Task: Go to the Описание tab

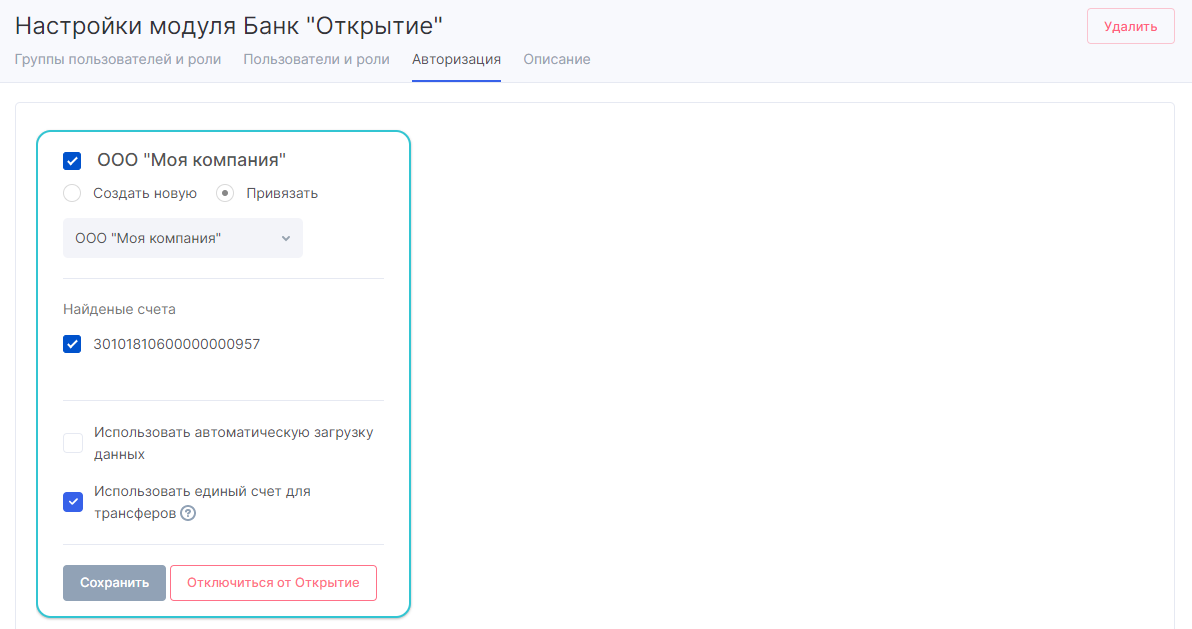Action: [556, 59]
